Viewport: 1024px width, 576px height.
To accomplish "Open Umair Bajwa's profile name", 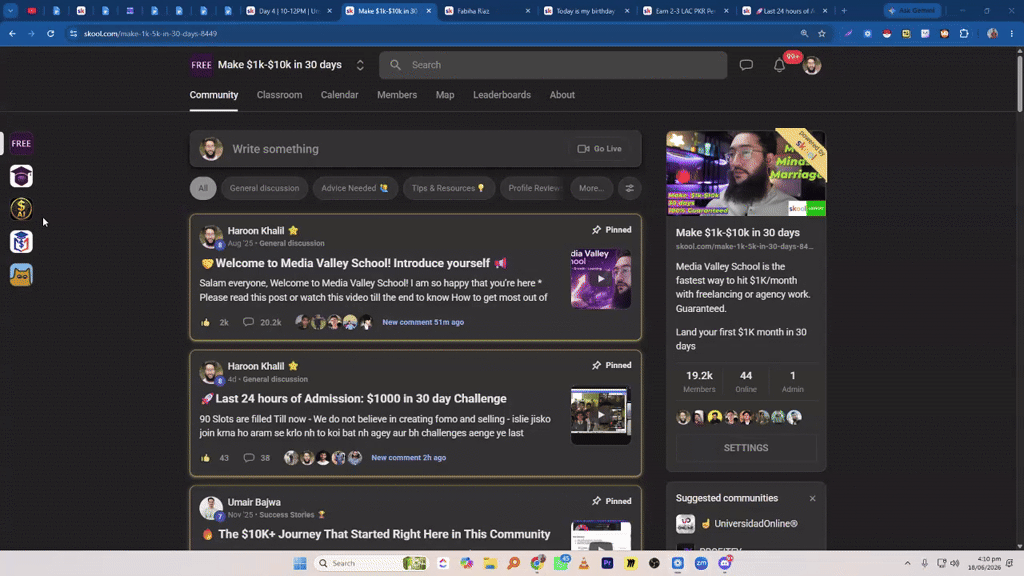I will (254, 502).
